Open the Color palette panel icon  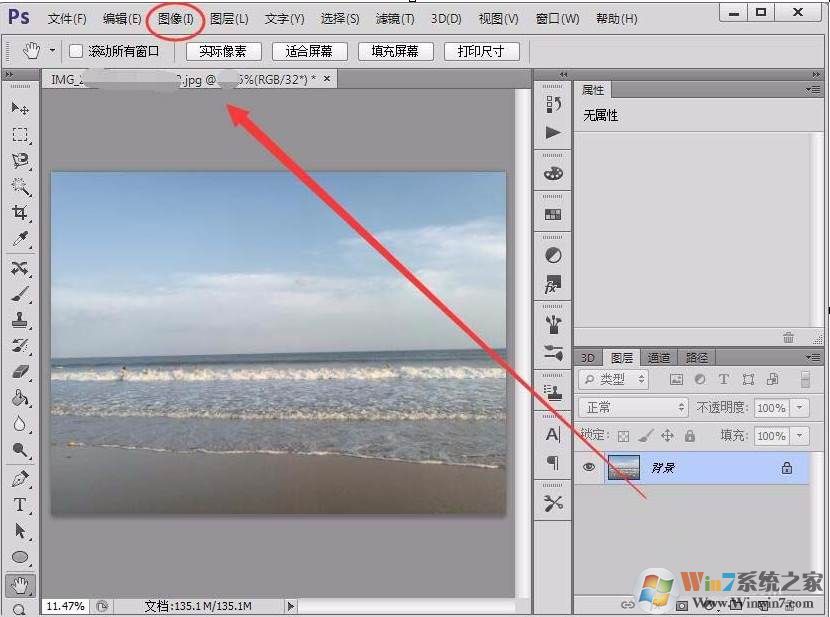(553, 173)
